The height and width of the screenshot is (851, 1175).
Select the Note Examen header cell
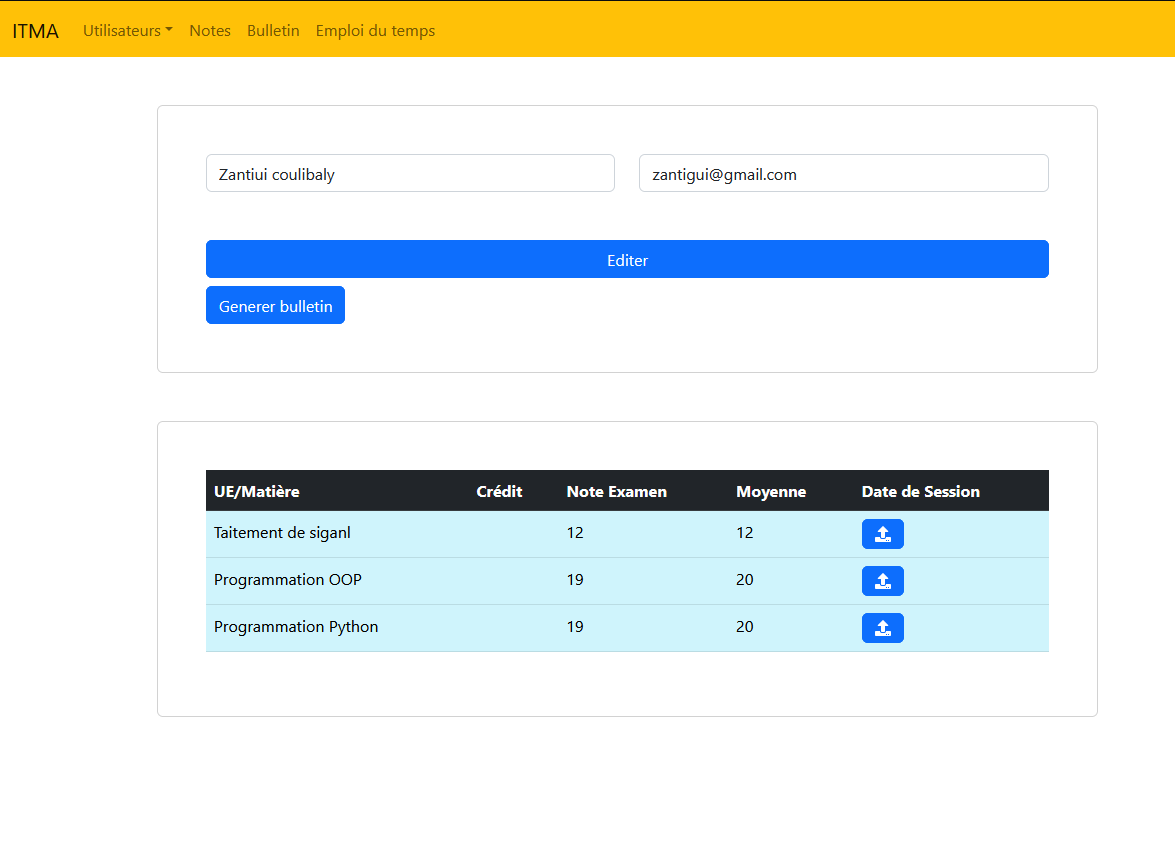click(617, 491)
